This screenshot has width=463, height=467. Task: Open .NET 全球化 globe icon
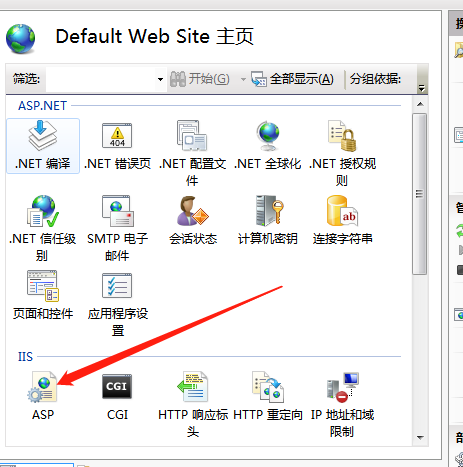tap(268, 136)
